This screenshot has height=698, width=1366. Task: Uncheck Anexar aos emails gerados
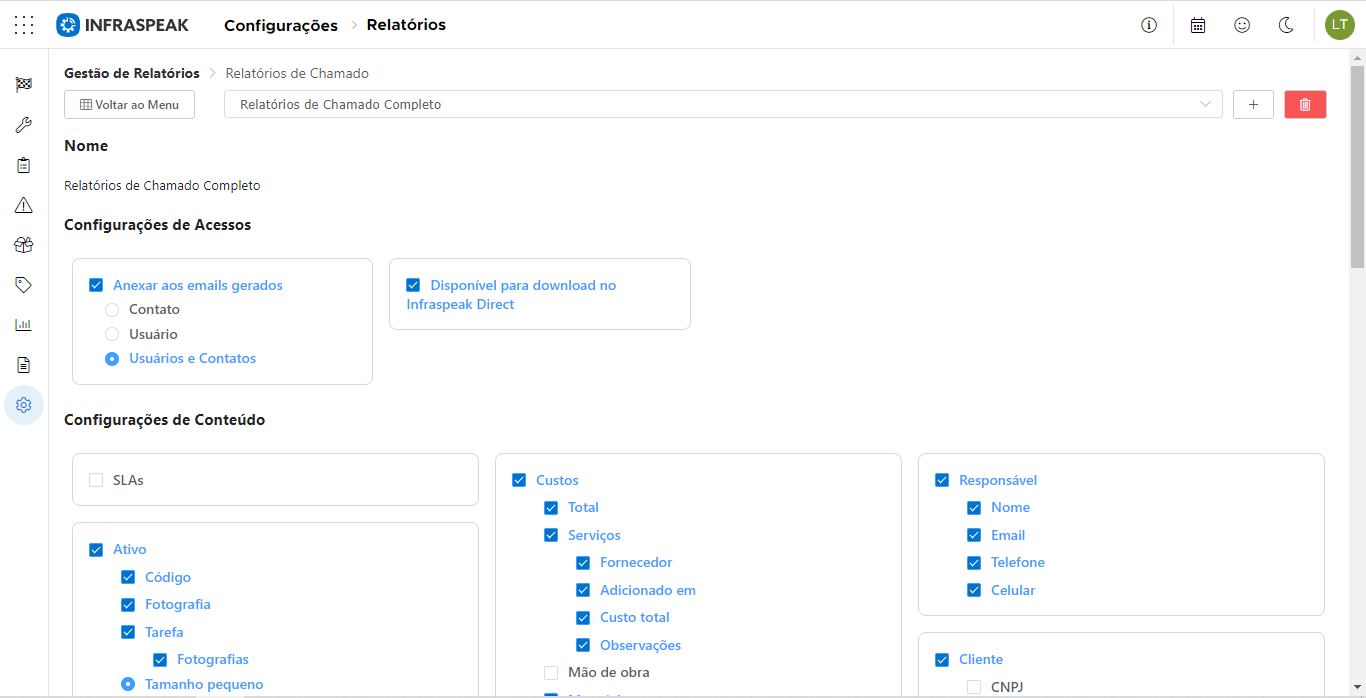(96, 285)
